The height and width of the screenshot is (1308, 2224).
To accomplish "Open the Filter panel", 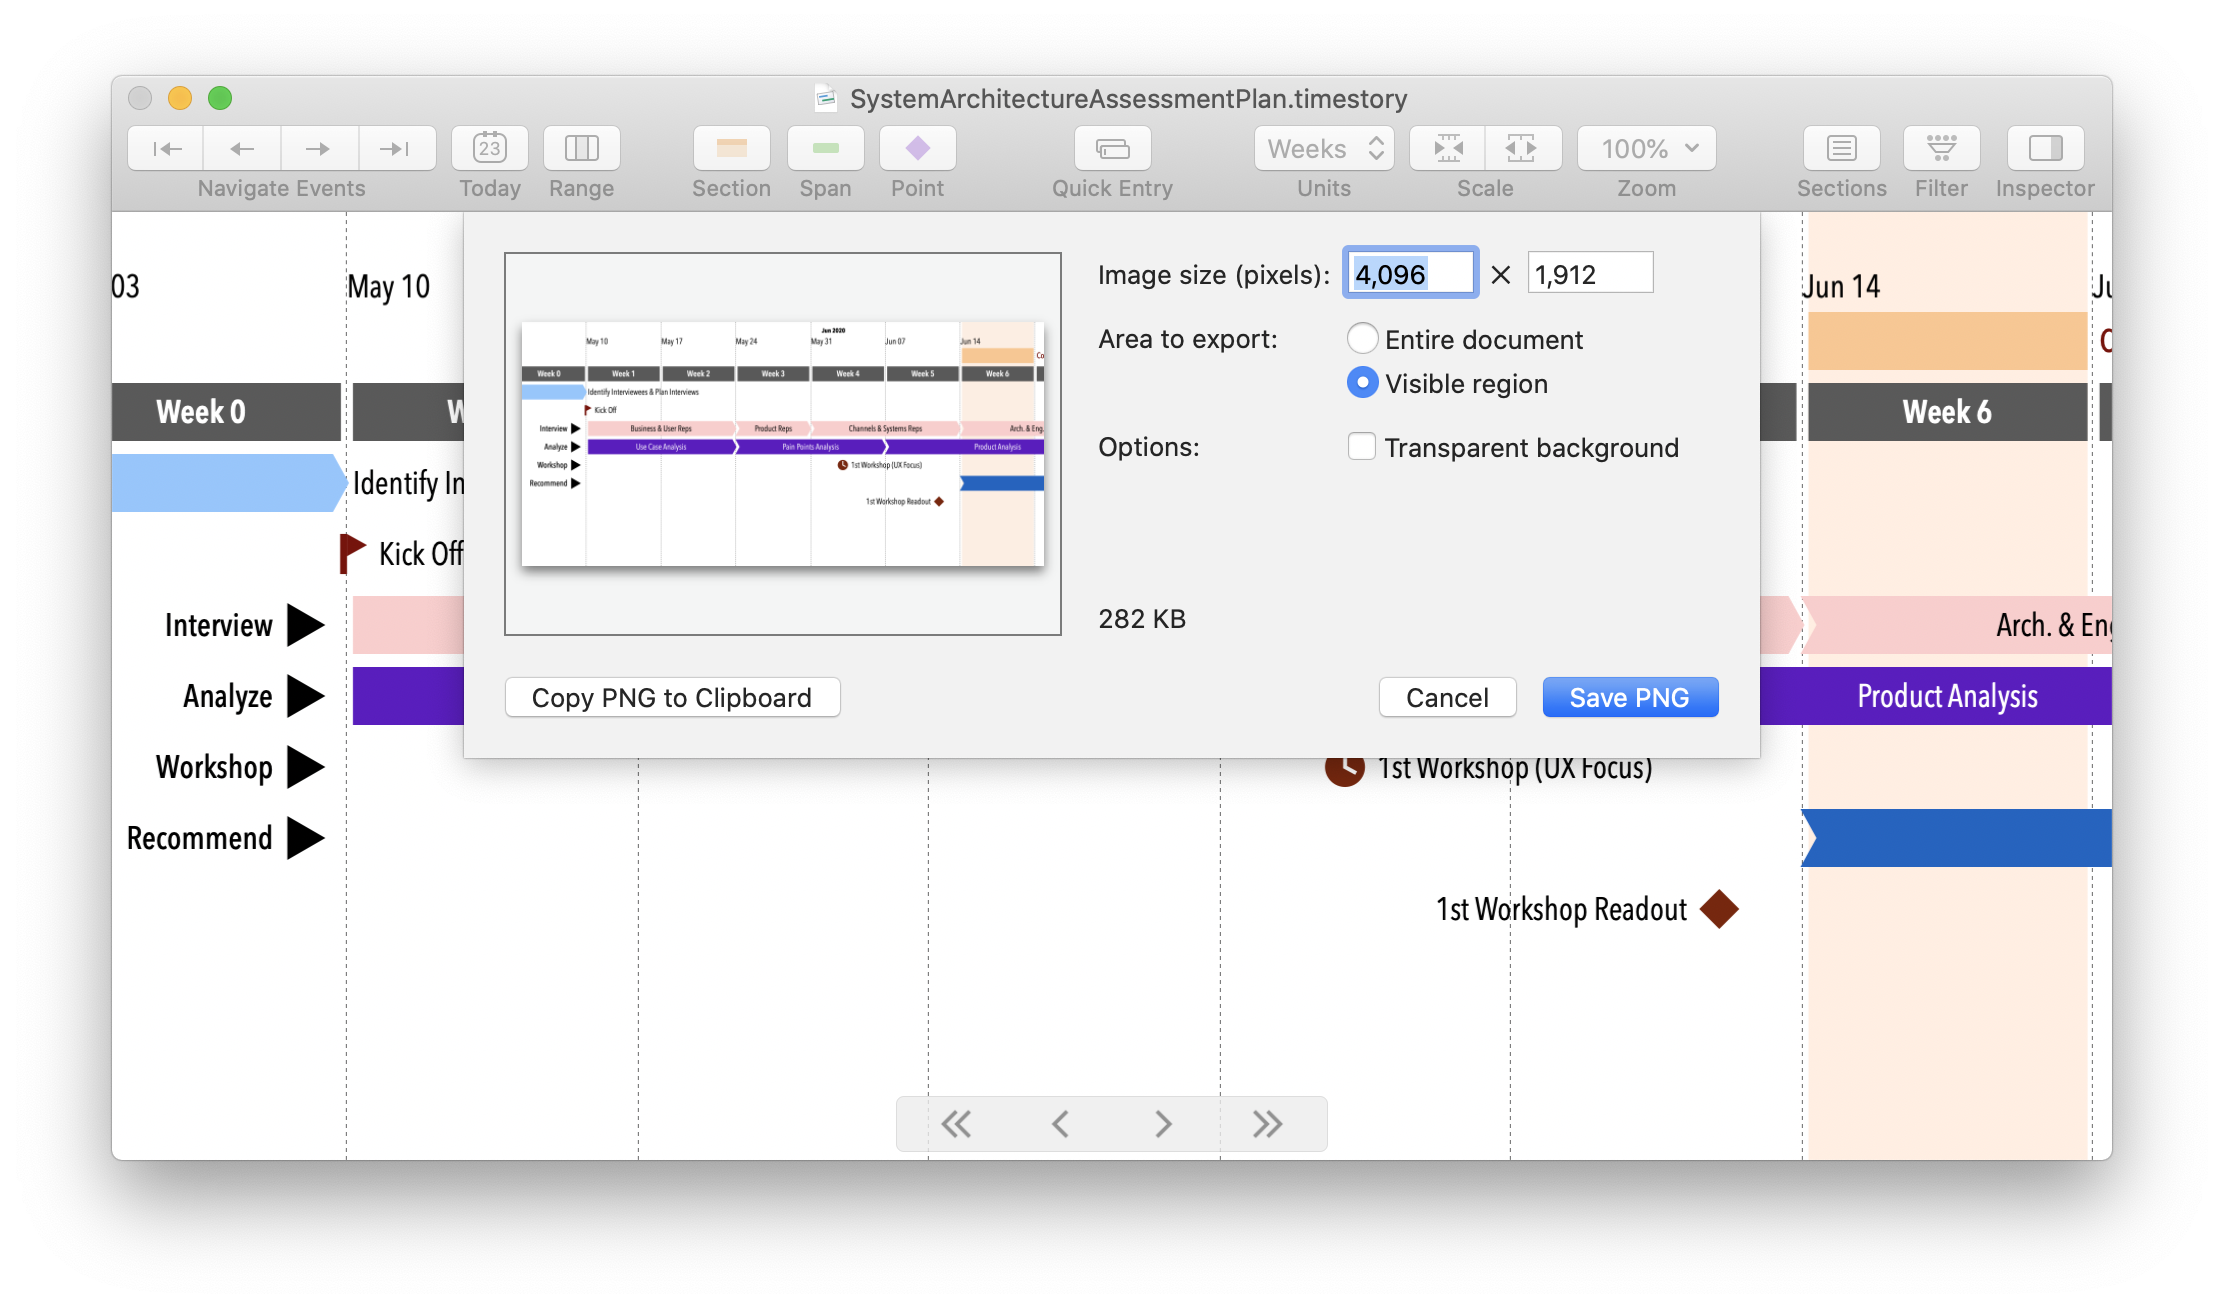I will 1940,148.
